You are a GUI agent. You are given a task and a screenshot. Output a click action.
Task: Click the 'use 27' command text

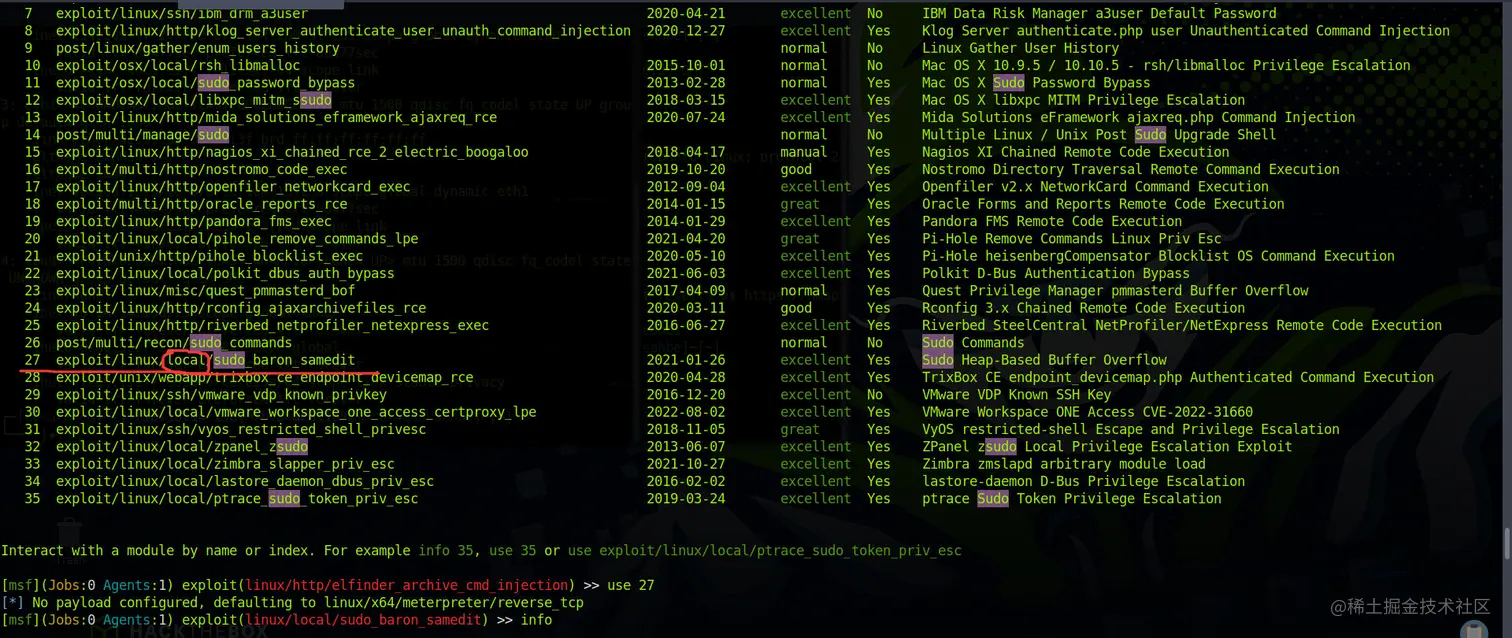(631, 585)
